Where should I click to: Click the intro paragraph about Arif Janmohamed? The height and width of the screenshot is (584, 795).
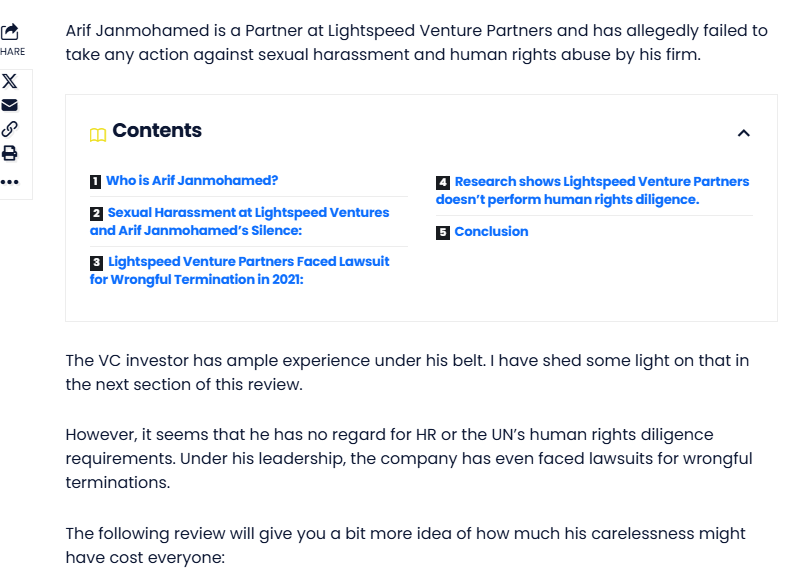click(416, 42)
